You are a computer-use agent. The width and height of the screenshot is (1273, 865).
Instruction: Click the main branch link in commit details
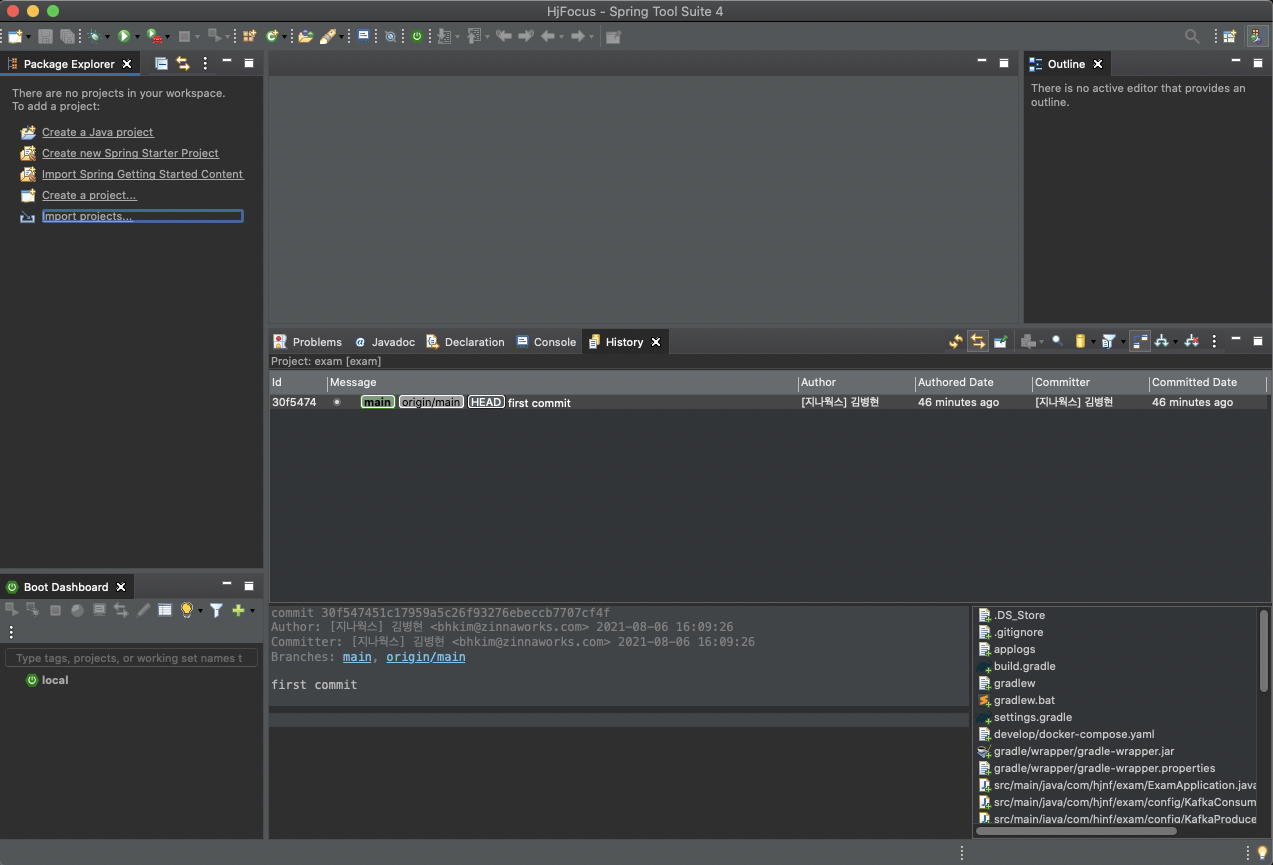coord(357,657)
